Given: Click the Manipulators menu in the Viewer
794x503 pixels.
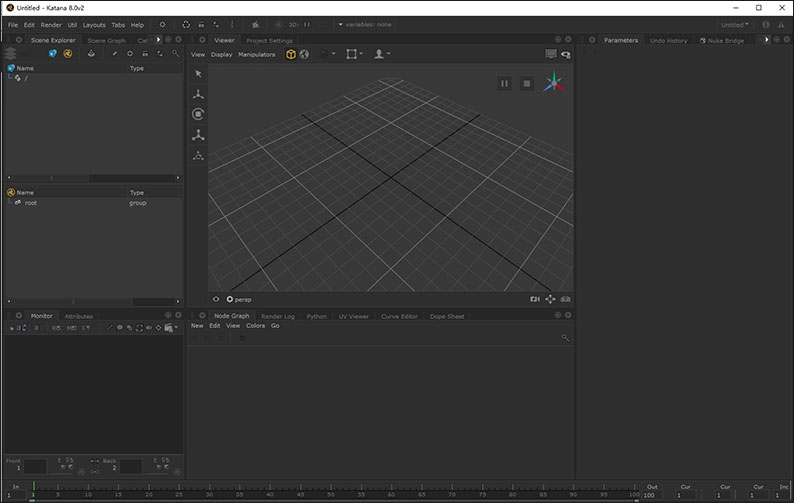Looking at the screenshot, I should (256, 54).
